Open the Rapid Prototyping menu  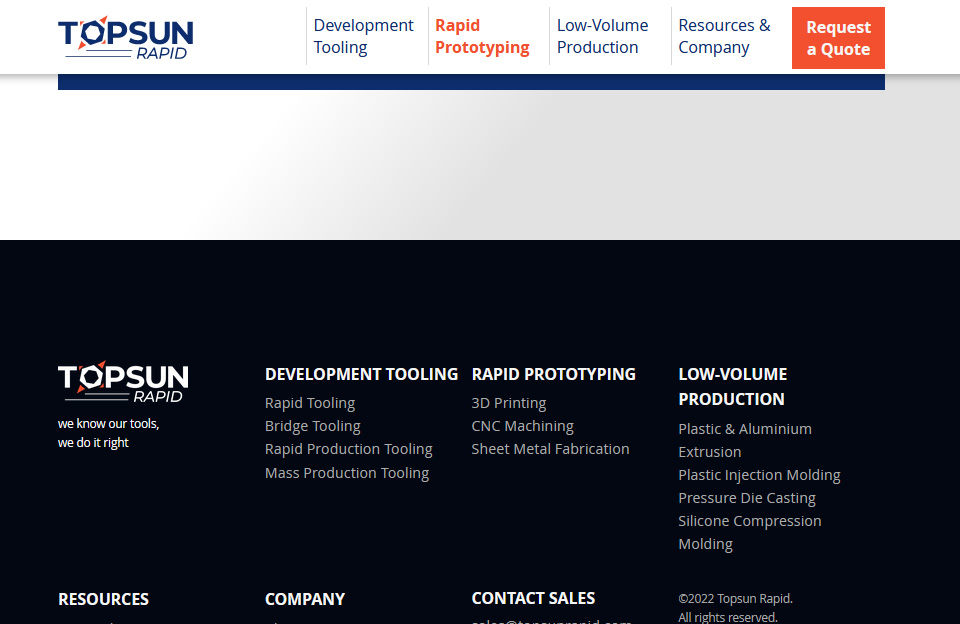[x=482, y=36]
